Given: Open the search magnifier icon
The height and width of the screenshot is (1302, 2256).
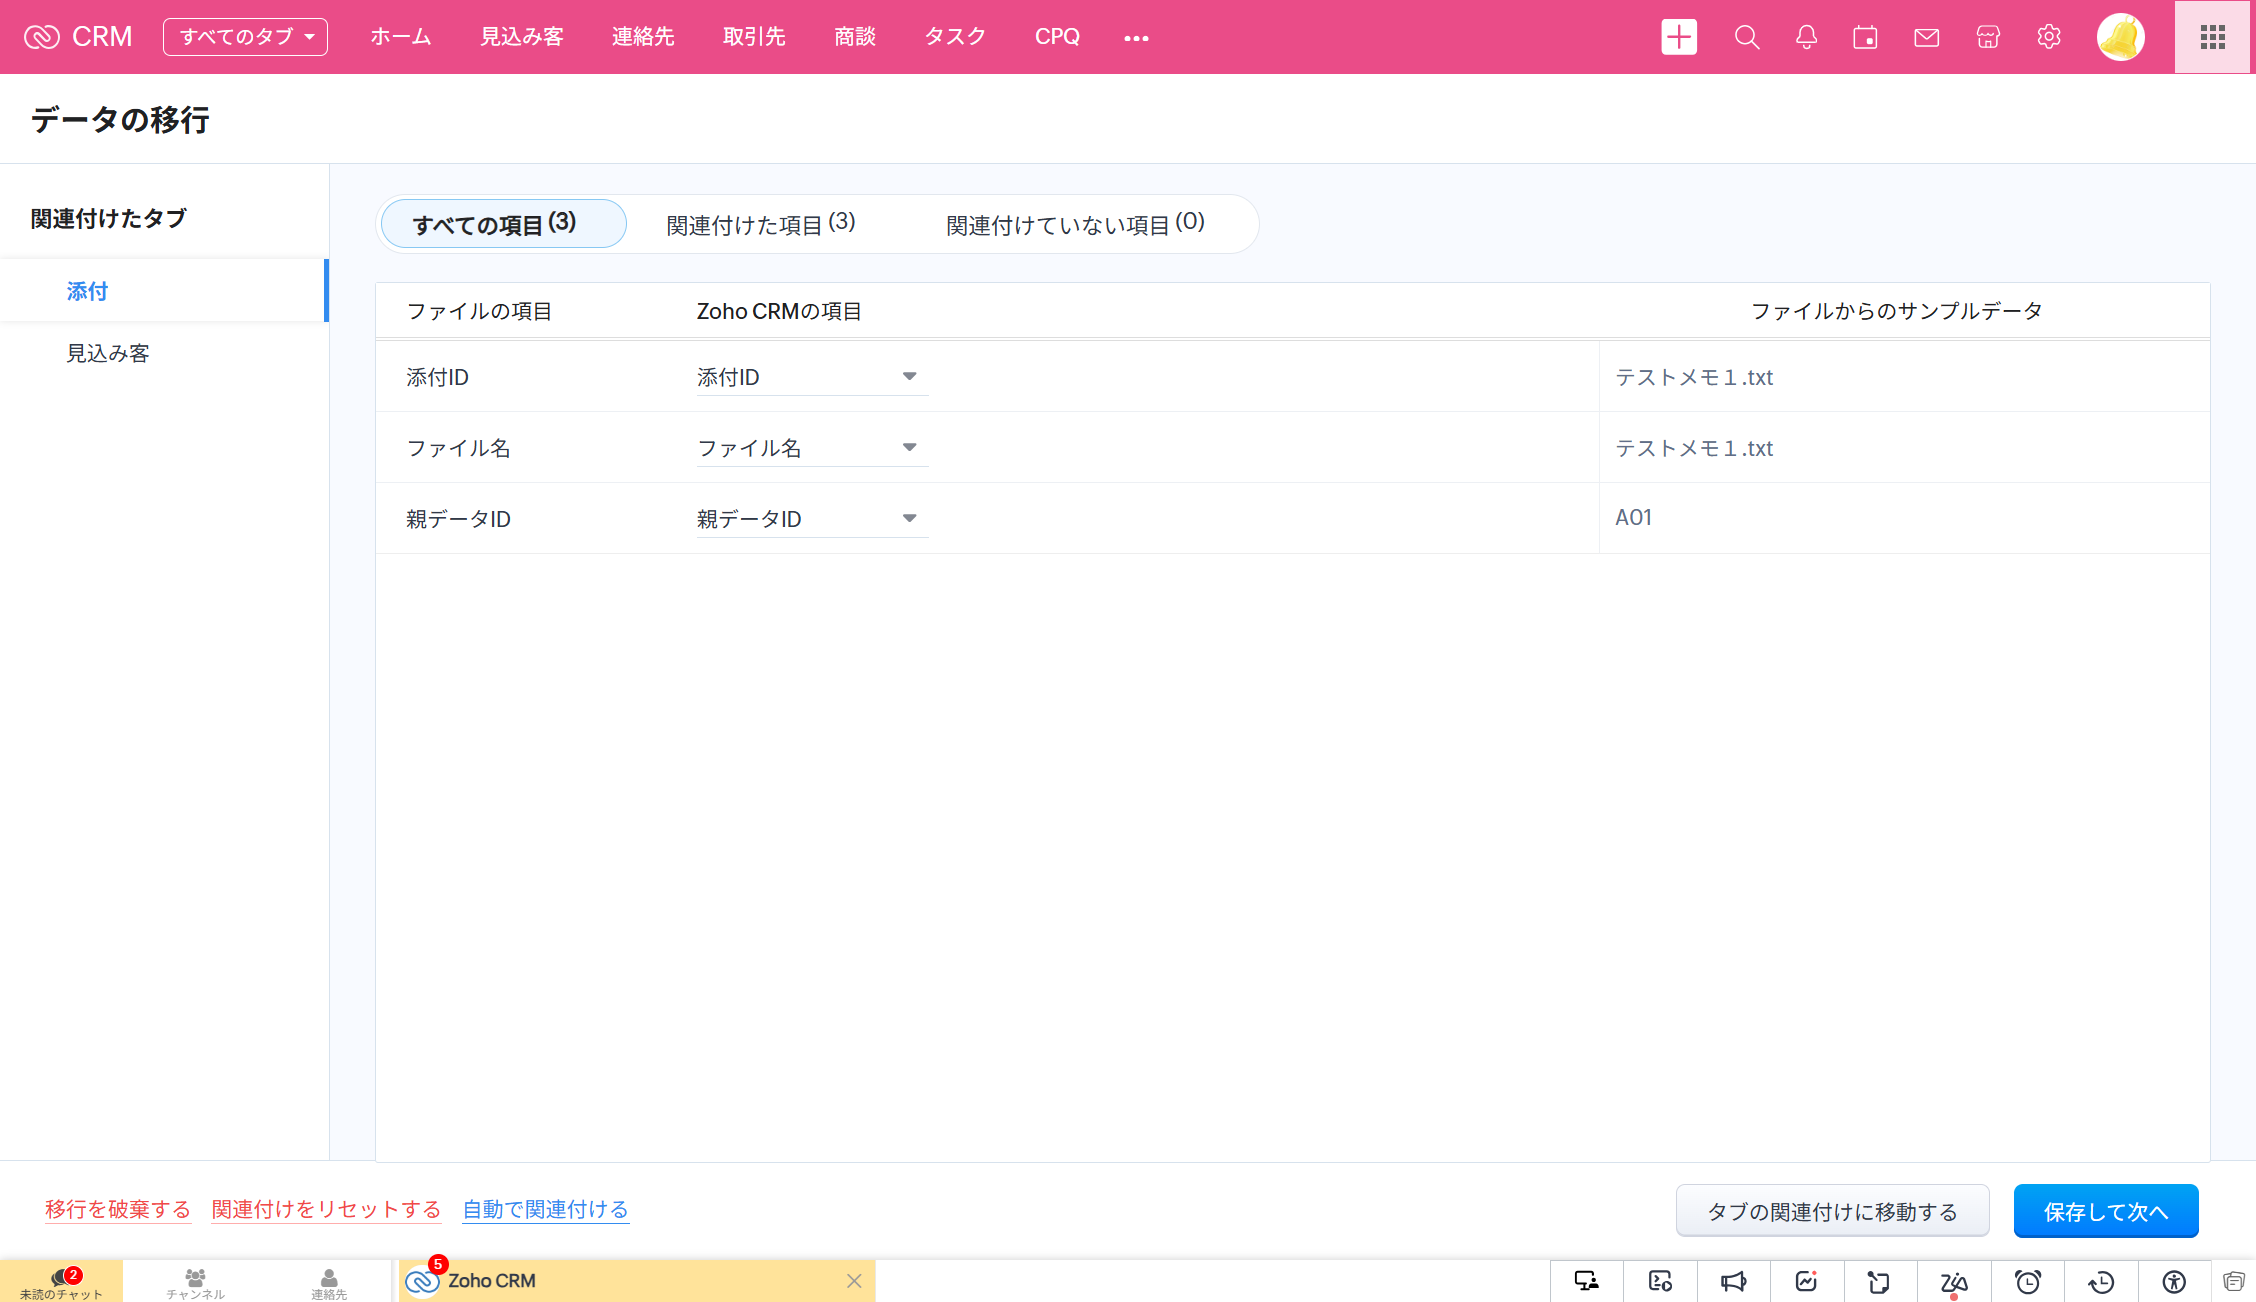Looking at the screenshot, I should (1746, 37).
